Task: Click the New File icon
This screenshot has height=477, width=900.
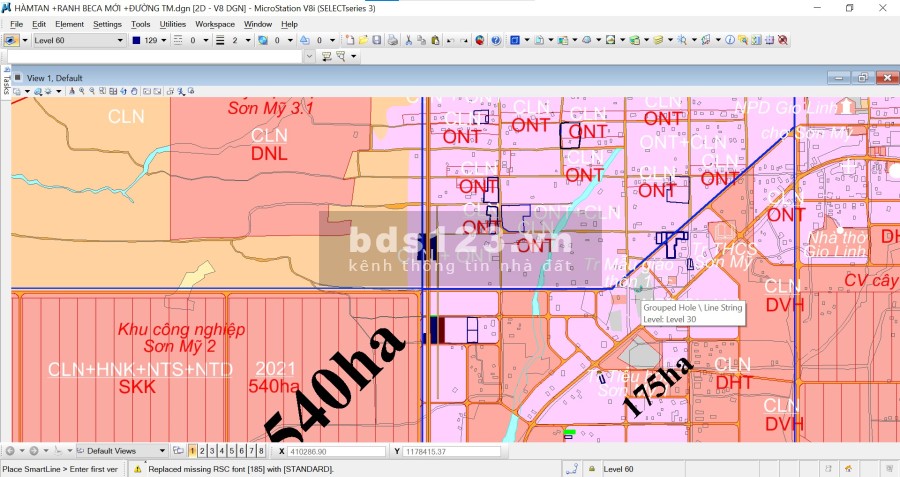Action: 350,40
